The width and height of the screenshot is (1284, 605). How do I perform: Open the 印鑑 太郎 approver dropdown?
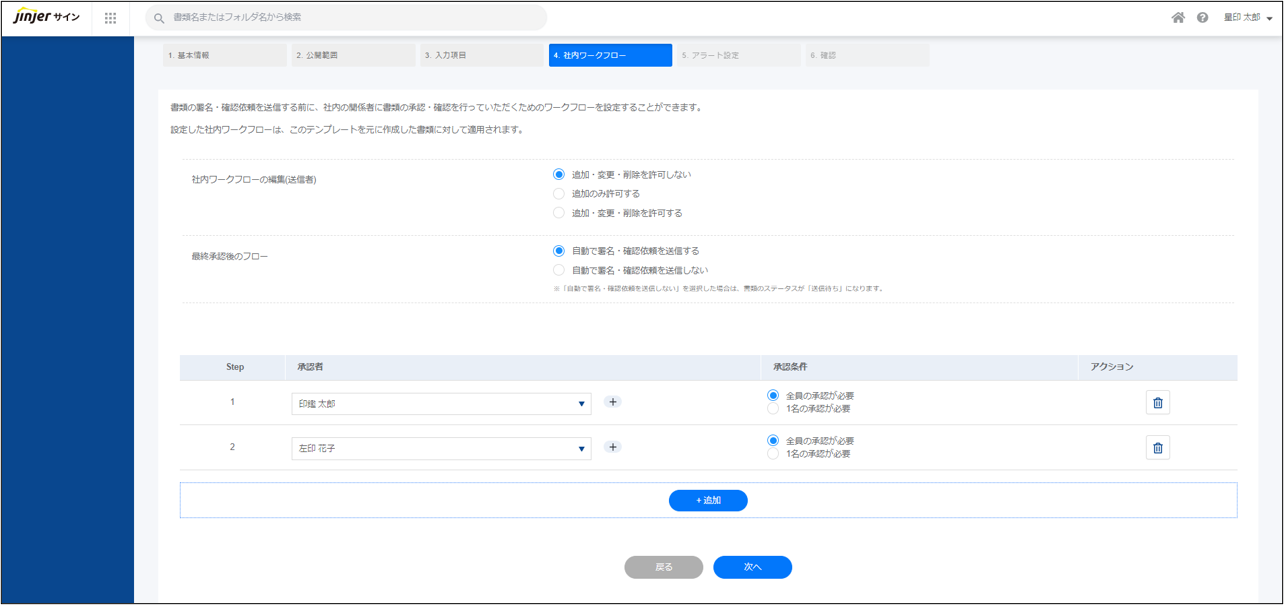(x=440, y=404)
